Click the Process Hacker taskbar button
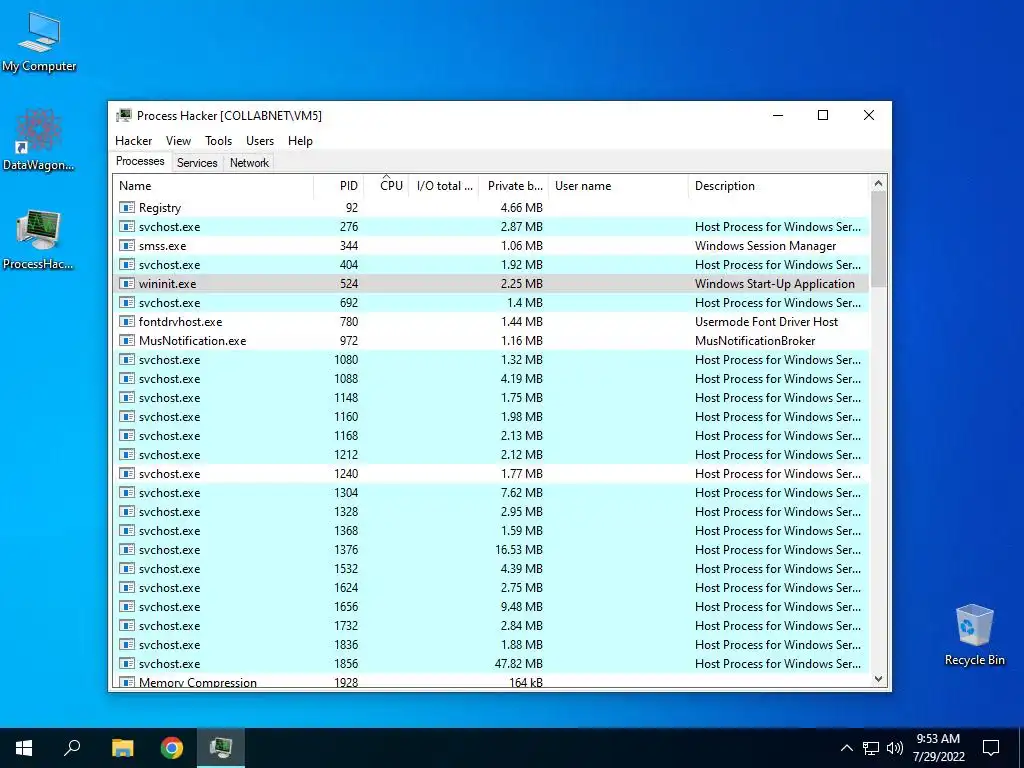The width and height of the screenshot is (1024, 768). coord(221,748)
